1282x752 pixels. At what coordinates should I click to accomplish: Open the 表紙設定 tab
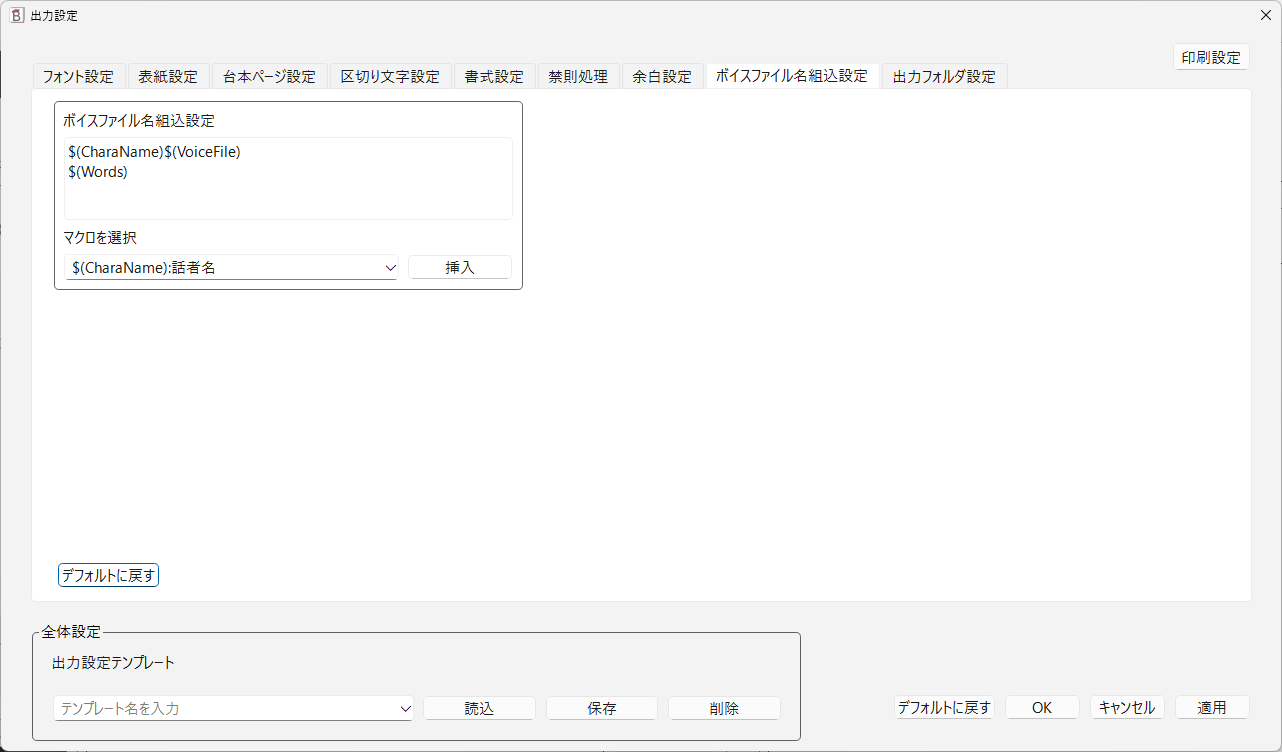169,75
